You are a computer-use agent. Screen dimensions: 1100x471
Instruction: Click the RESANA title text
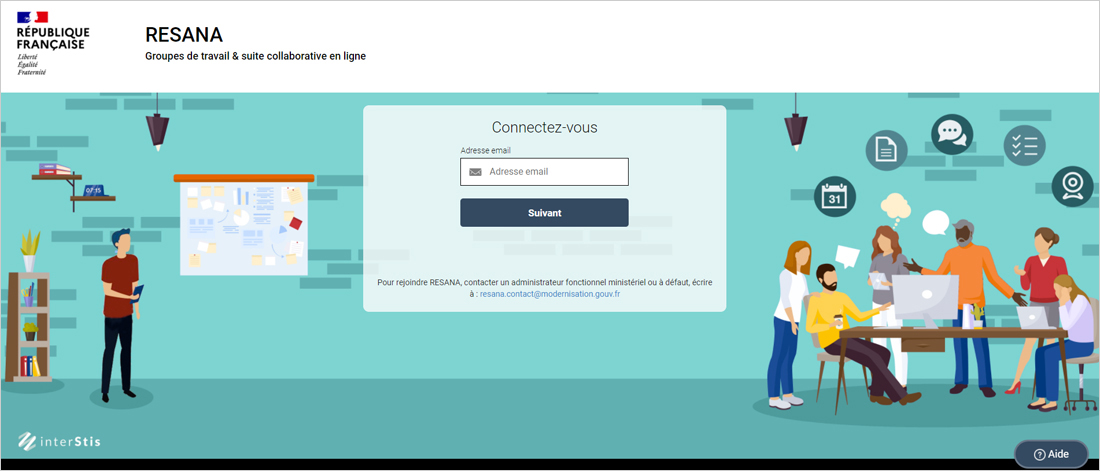pos(184,34)
